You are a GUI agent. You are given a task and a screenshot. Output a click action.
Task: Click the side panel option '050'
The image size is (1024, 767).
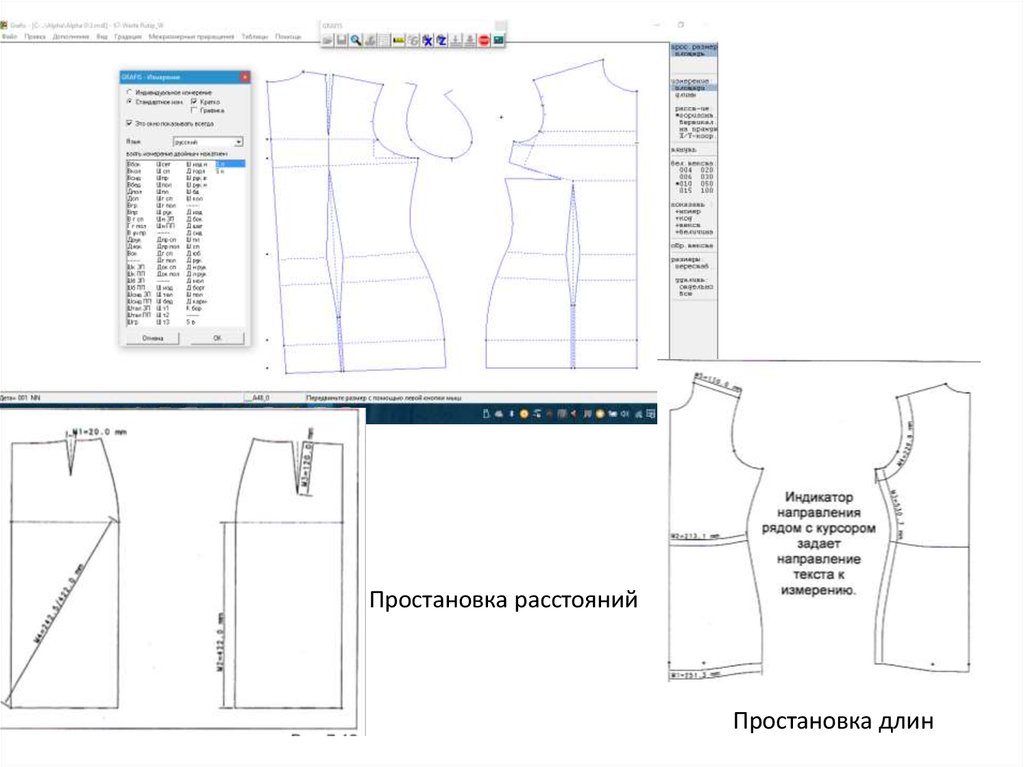point(707,184)
